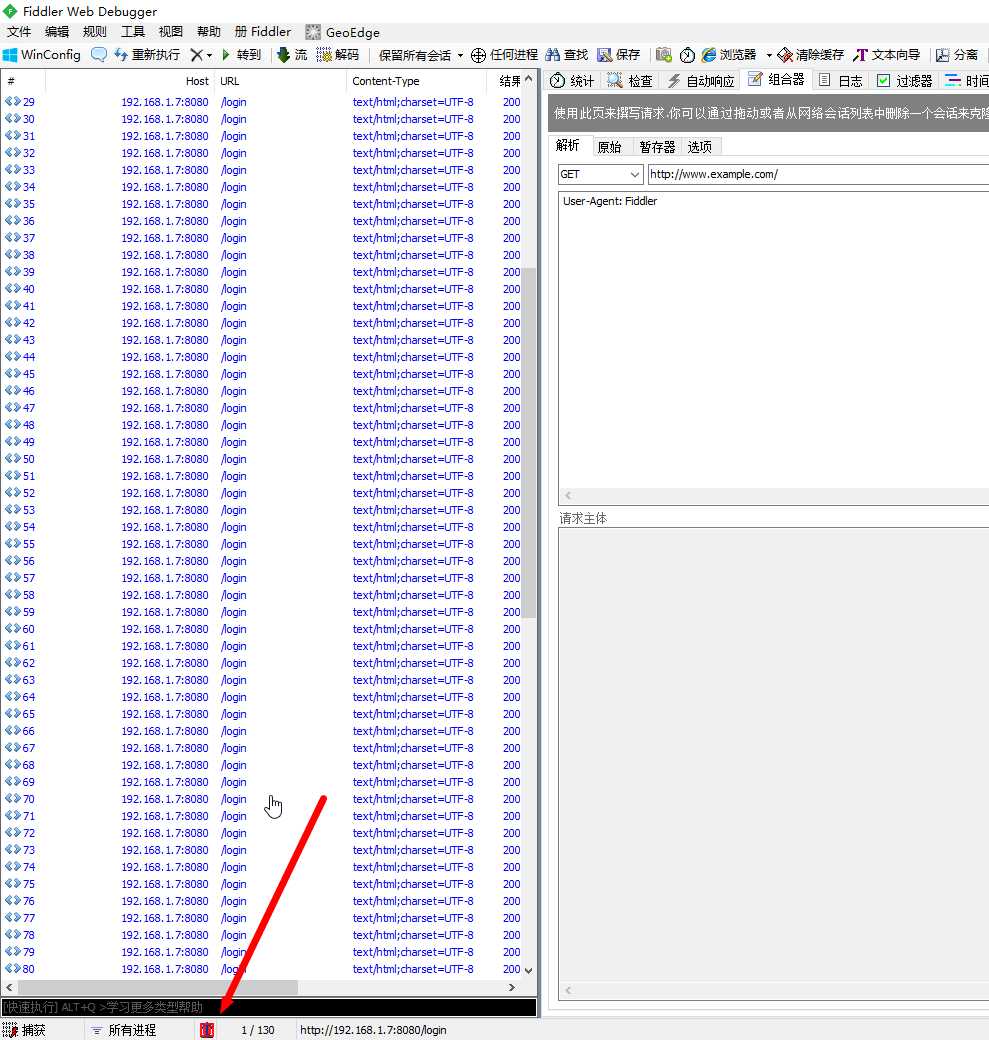The width and height of the screenshot is (989, 1040).
Task: Open the 视图 menu
Action: click(x=170, y=31)
